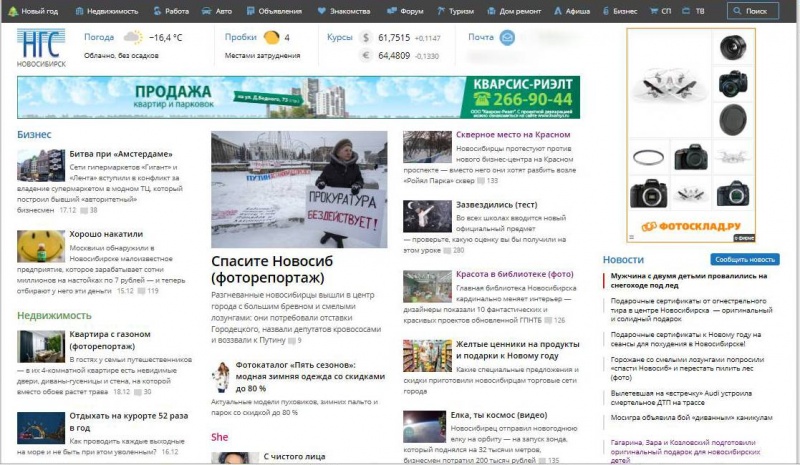Click the euro currency icon
This screenshot has height=465, width=800.
coord(366,55)
